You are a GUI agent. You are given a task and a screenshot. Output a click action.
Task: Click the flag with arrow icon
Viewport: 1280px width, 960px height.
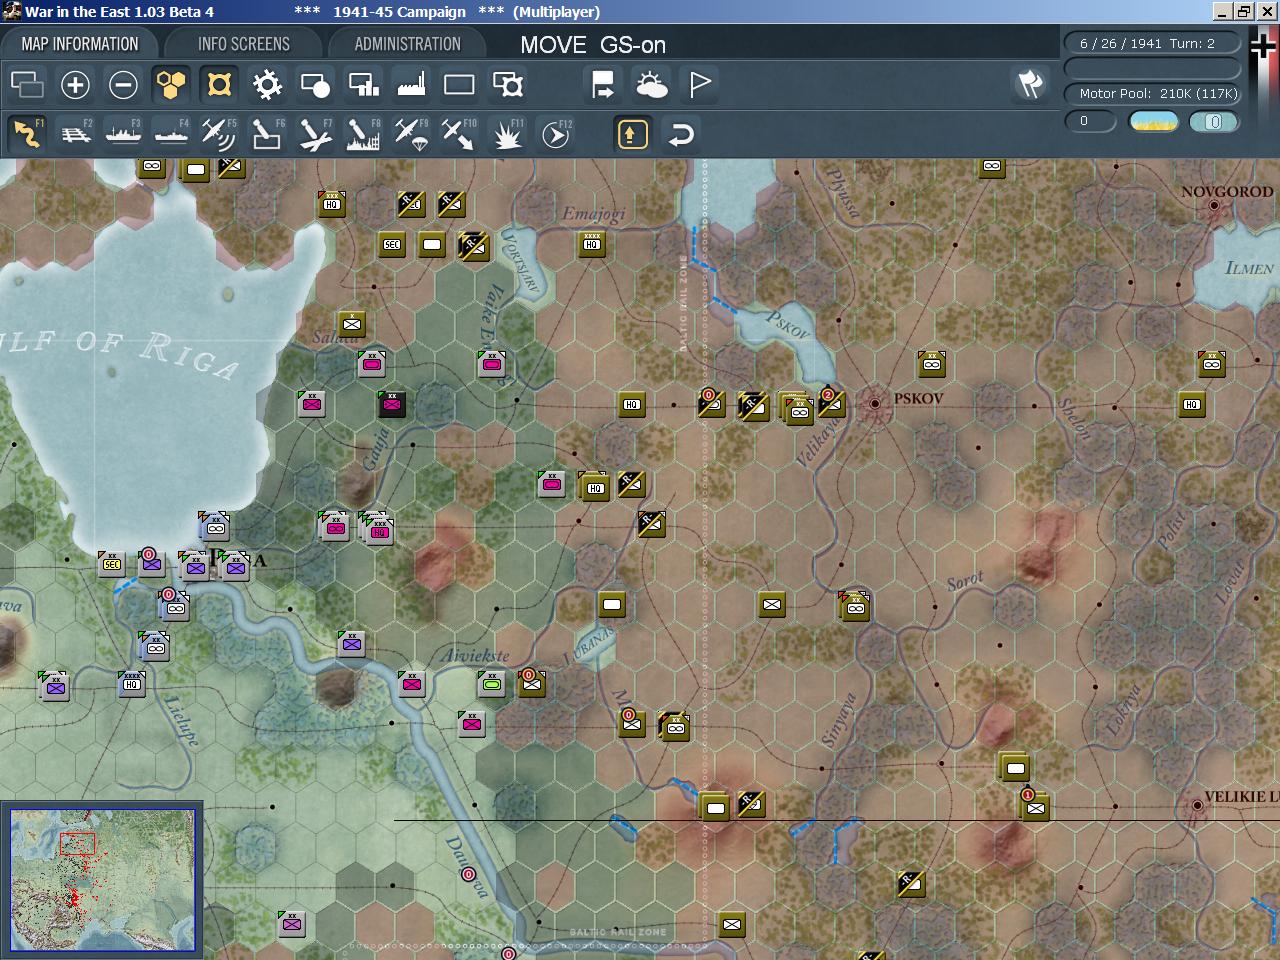603,85
